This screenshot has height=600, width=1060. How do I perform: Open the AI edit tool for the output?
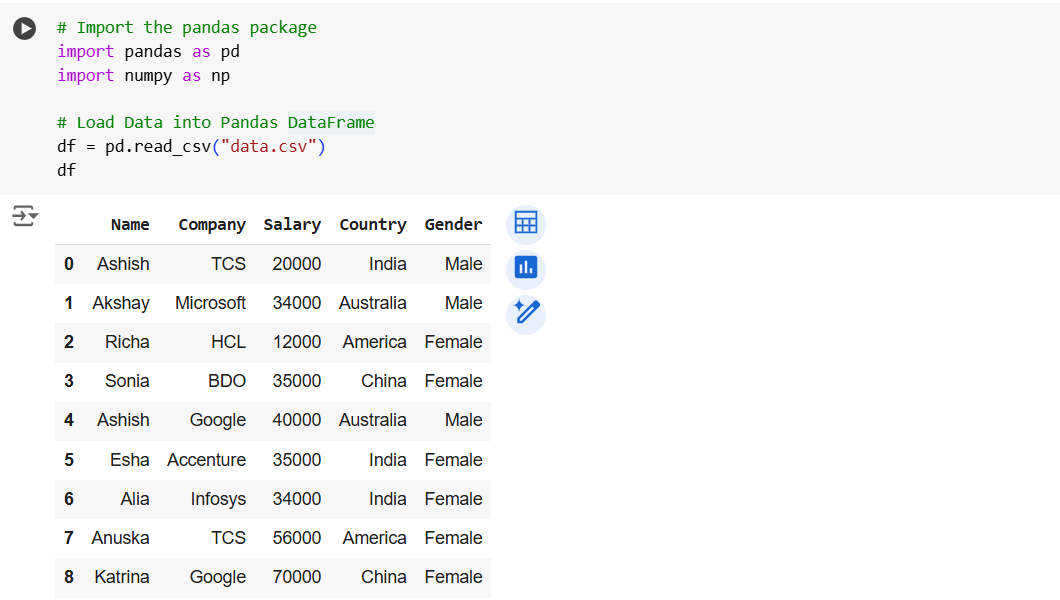(x=525, y=313)
